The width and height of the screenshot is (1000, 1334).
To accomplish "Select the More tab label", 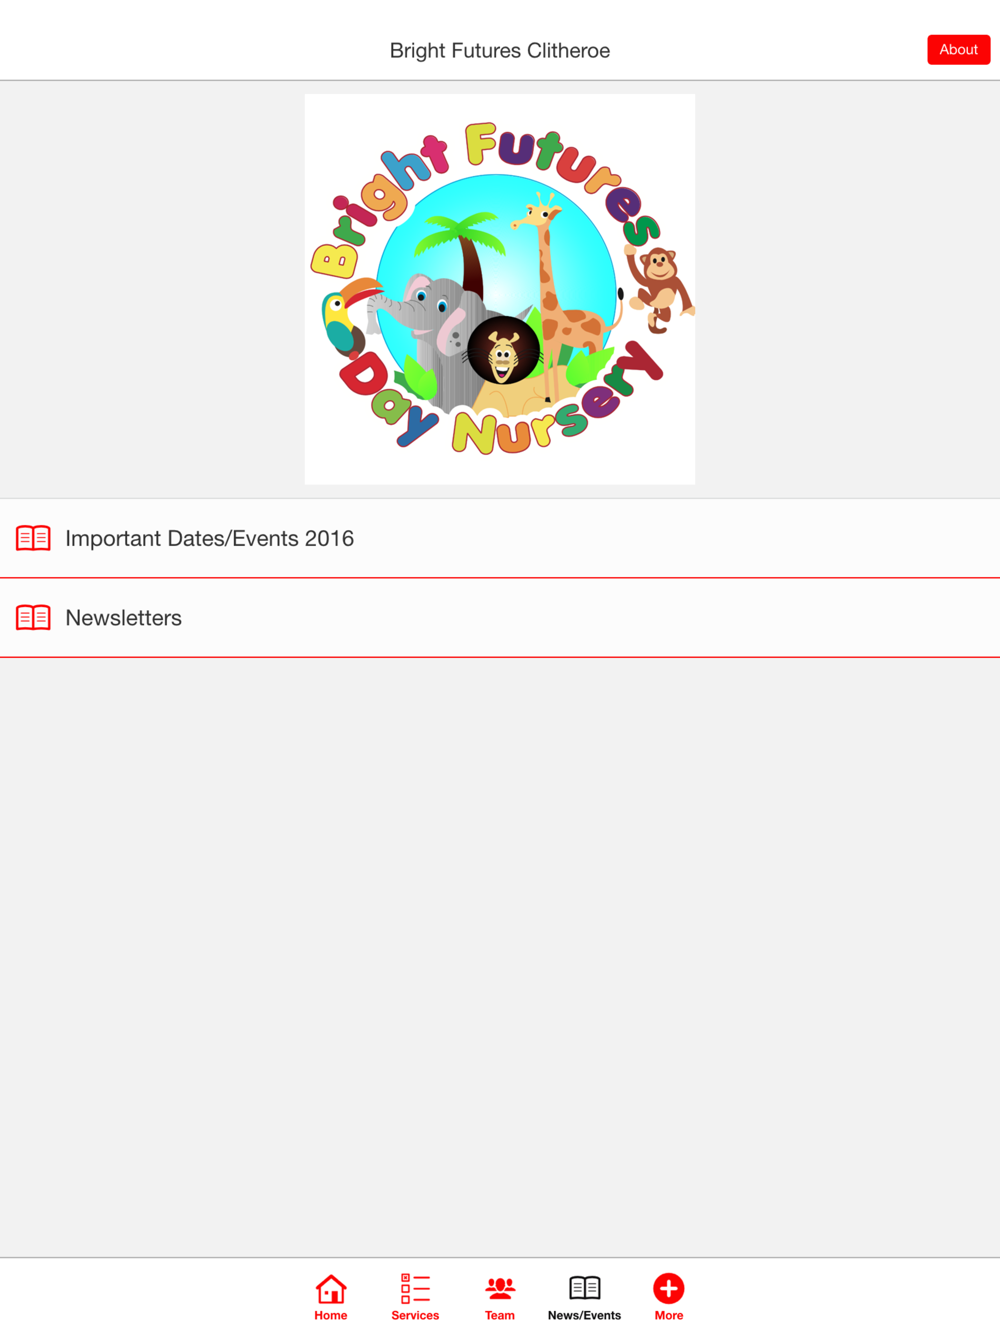I will 669,1315.
